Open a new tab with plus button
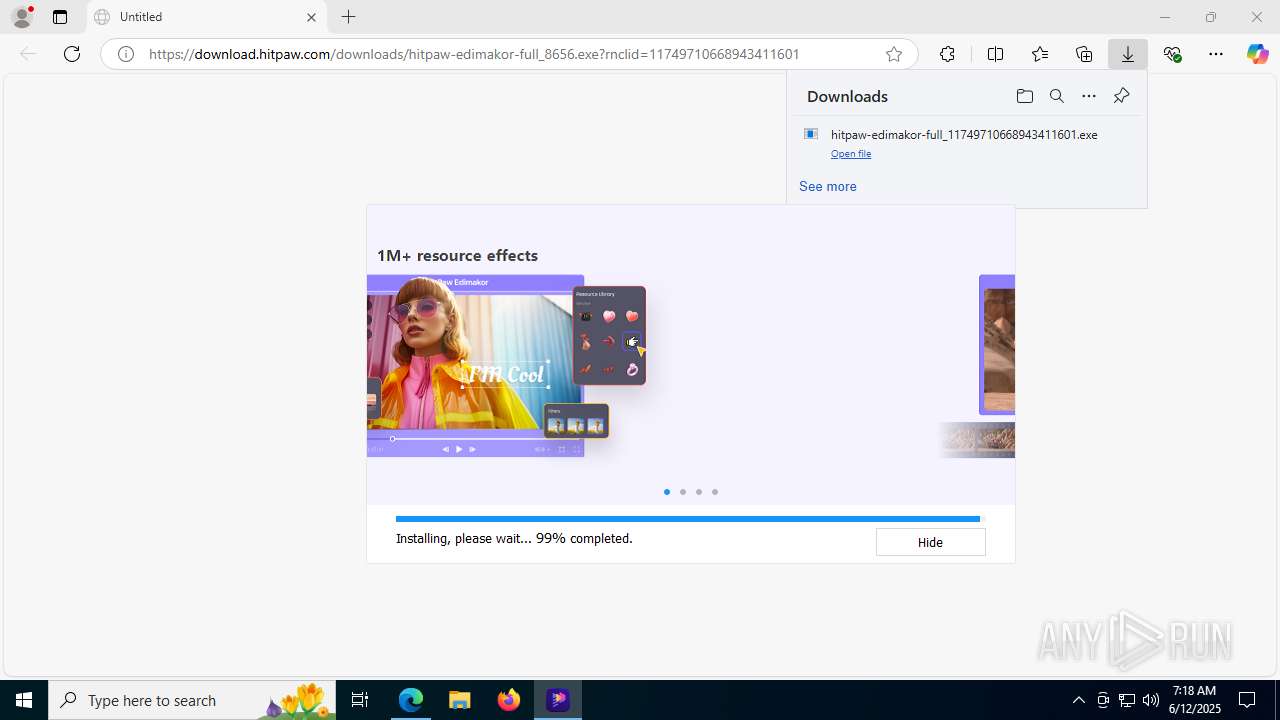 point(348,17)
